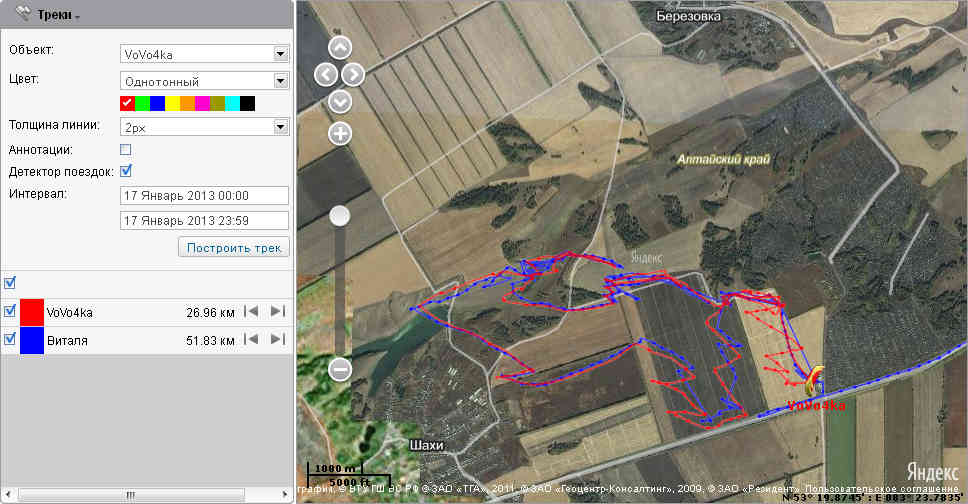The image size is (968, 504).
Task: Disable the Детектор поездок checkbox
Action: click(126, 171)
